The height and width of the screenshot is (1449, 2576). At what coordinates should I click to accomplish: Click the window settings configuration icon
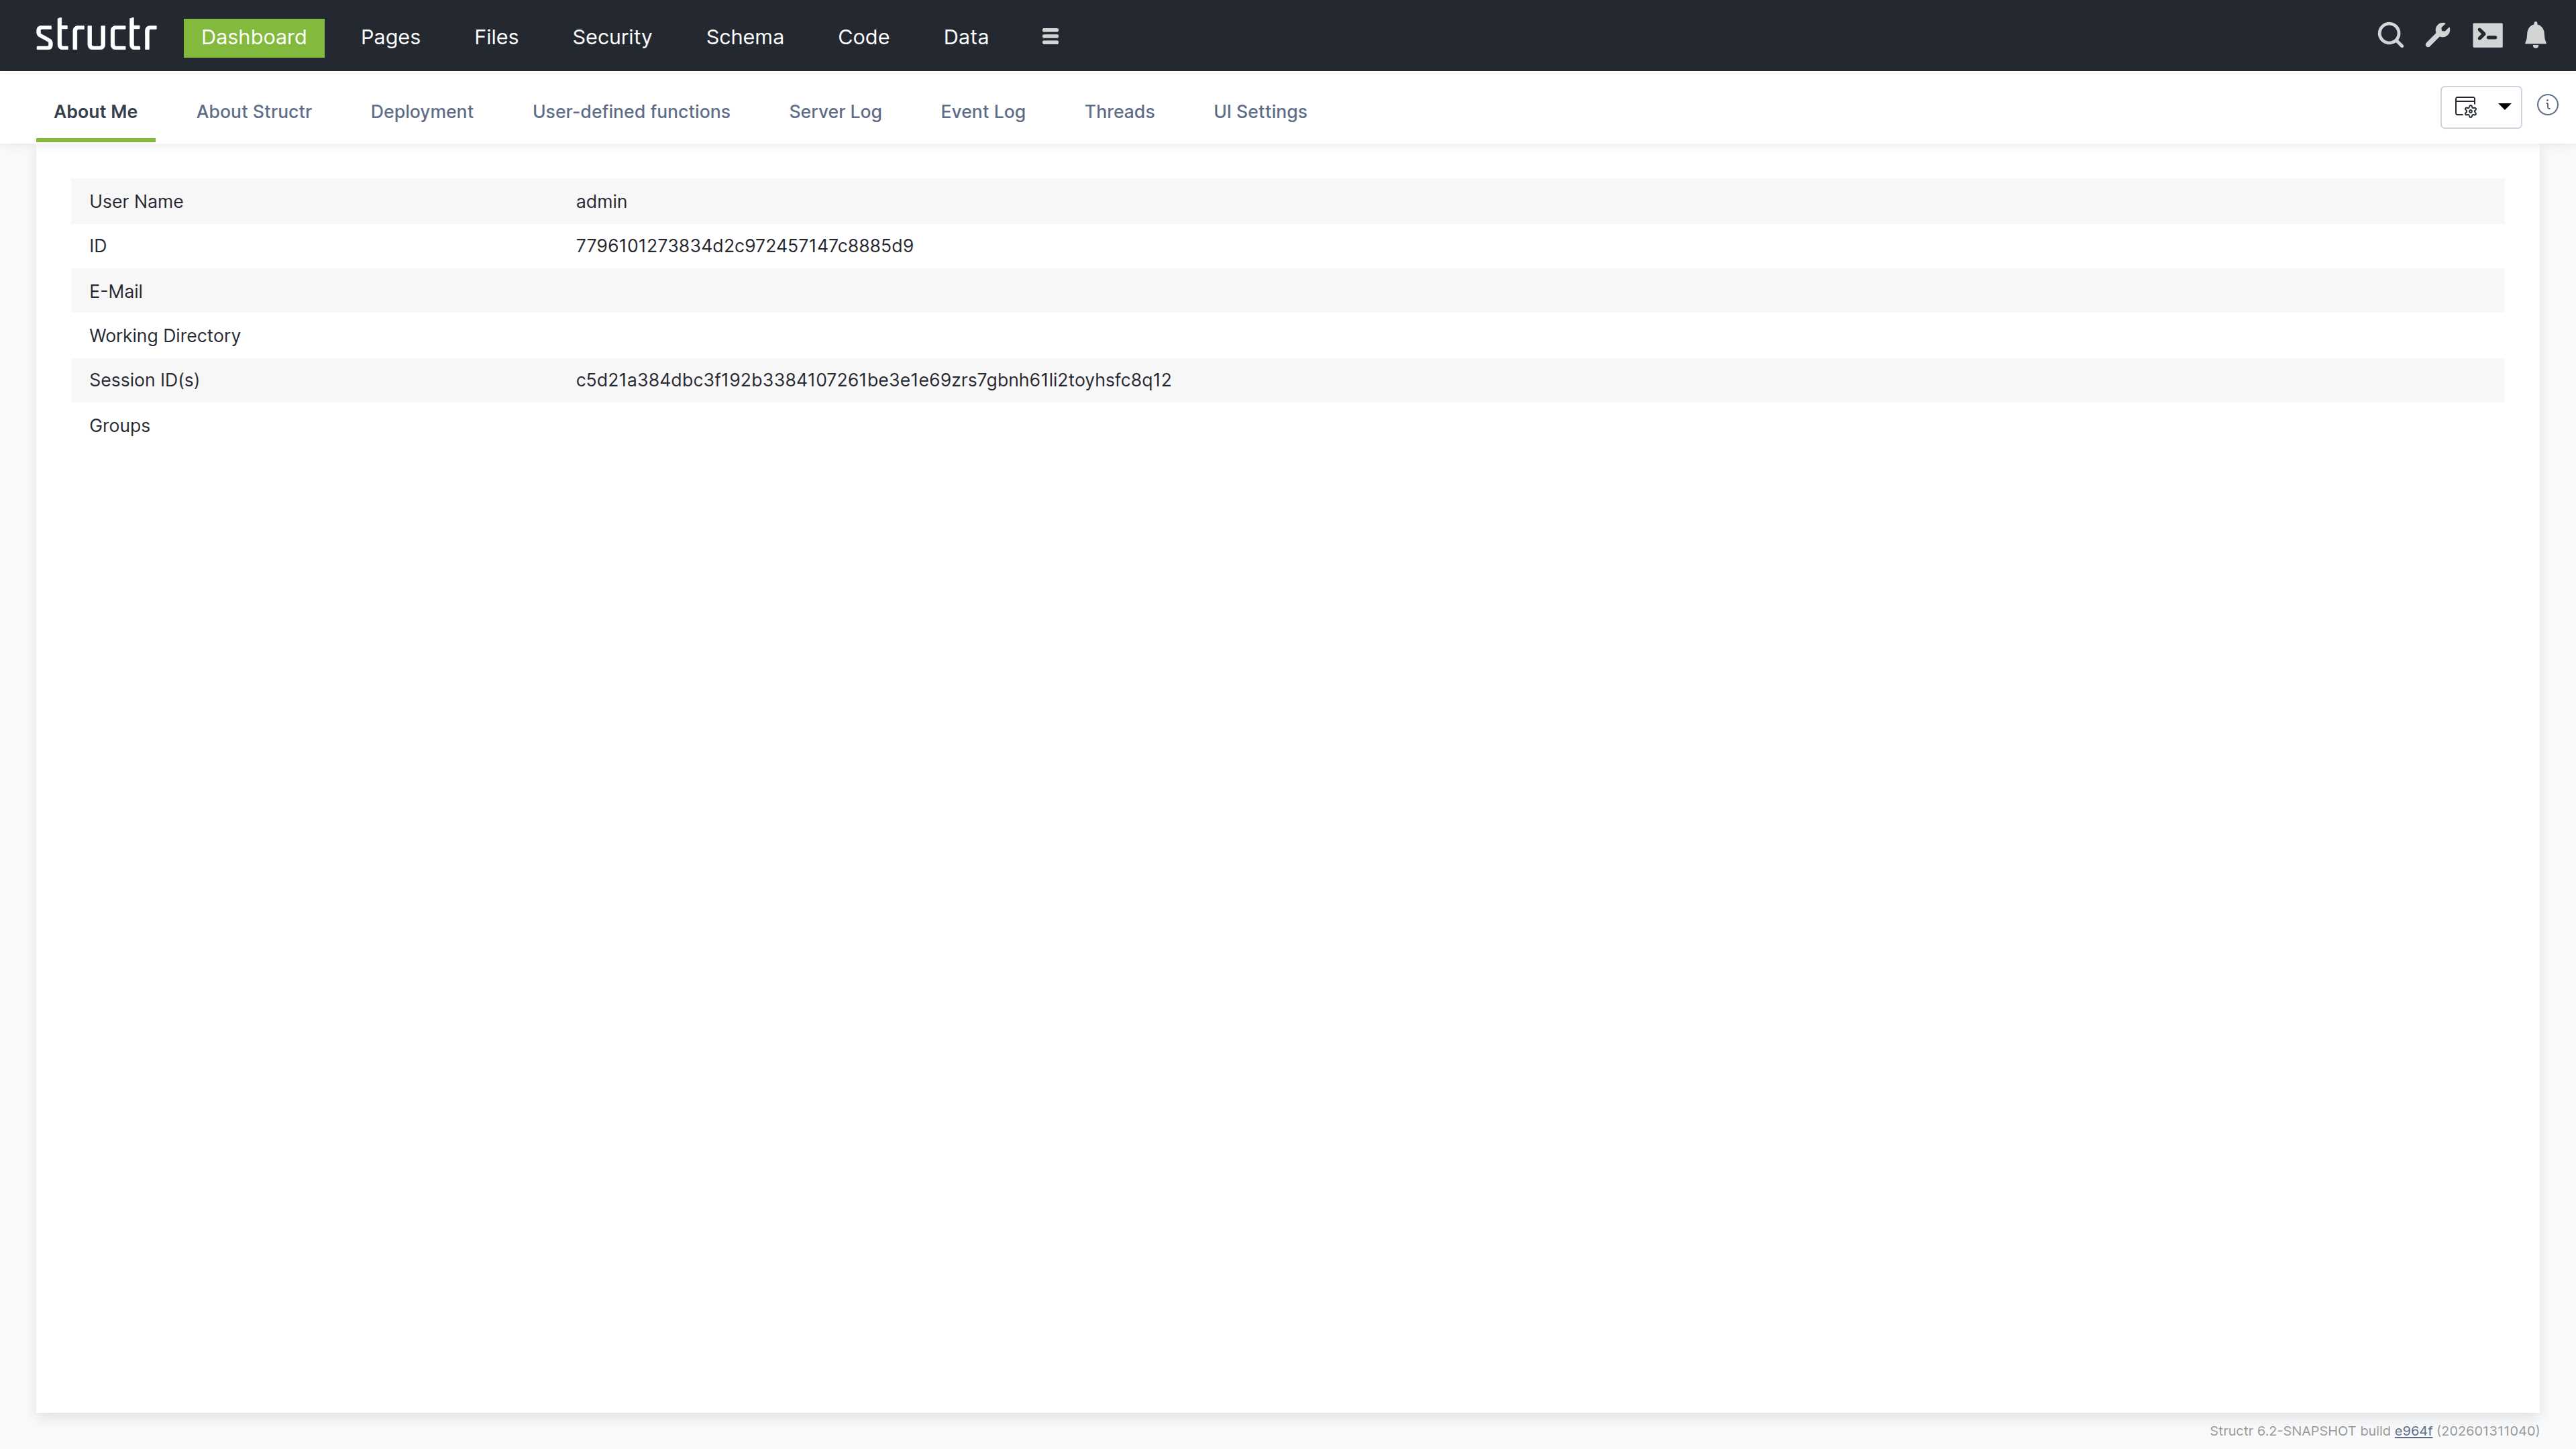[x=2466, y=107]
